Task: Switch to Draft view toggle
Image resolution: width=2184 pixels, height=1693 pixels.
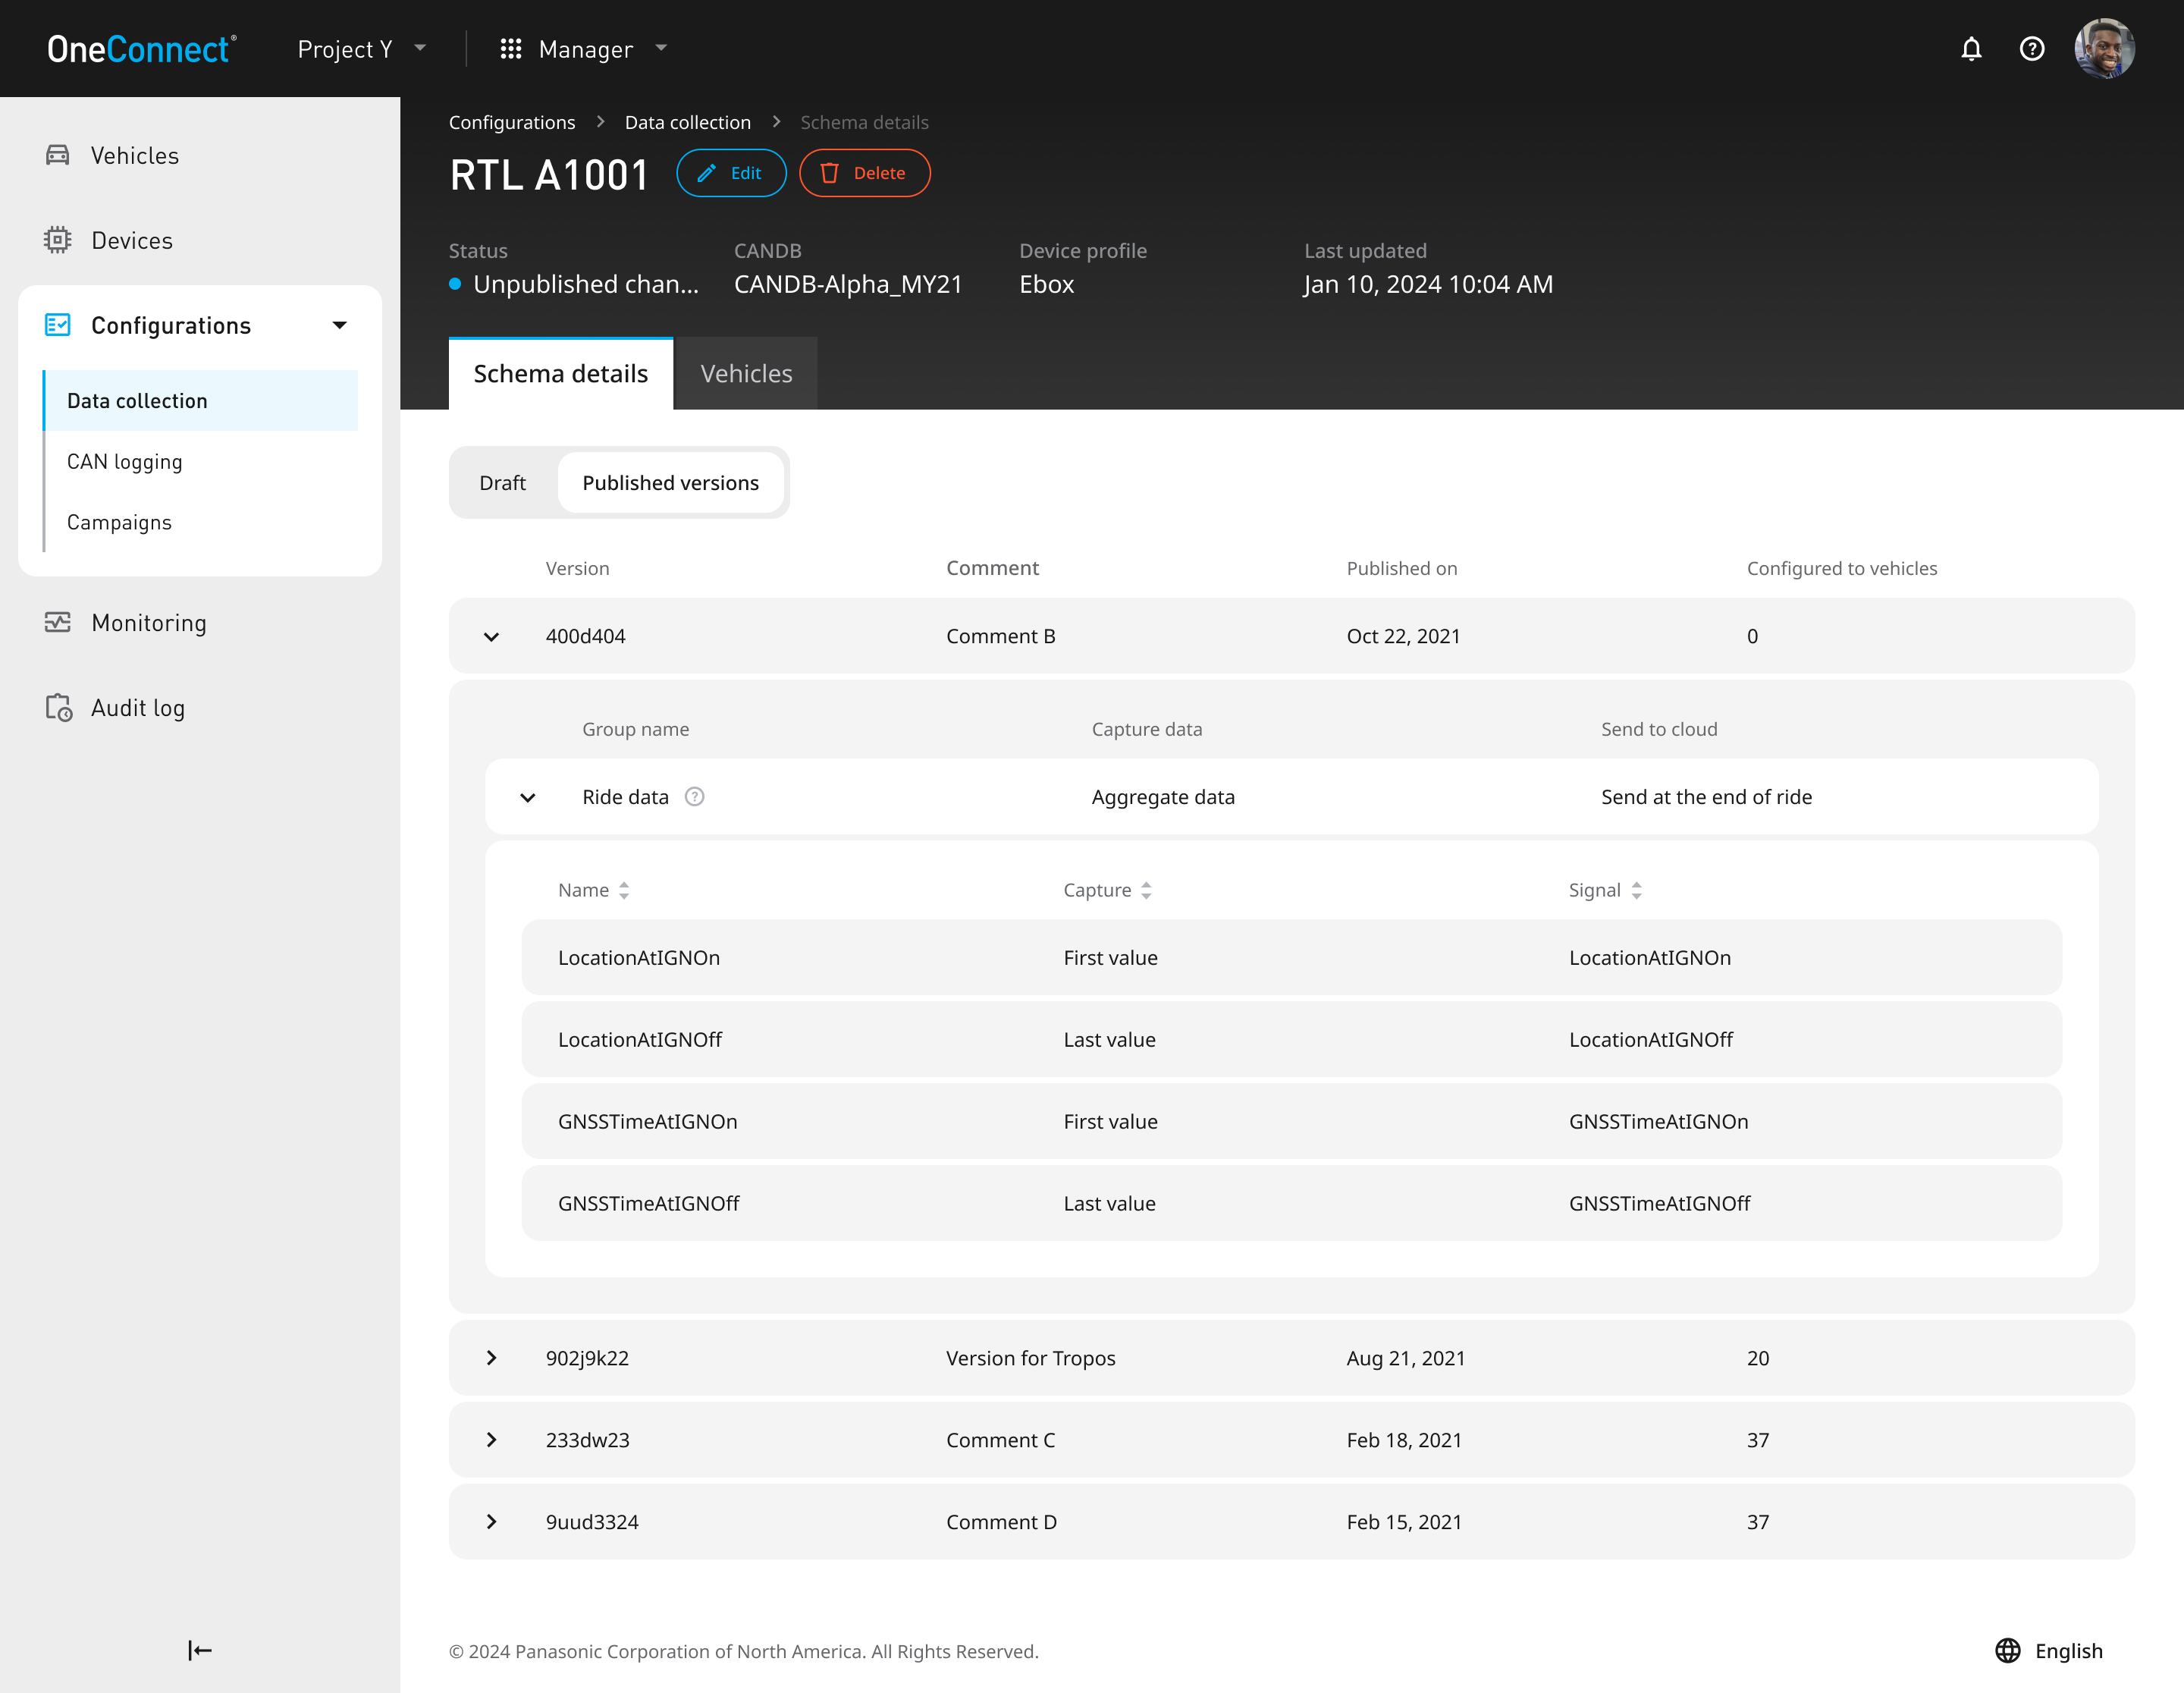Action: [502, 483]
